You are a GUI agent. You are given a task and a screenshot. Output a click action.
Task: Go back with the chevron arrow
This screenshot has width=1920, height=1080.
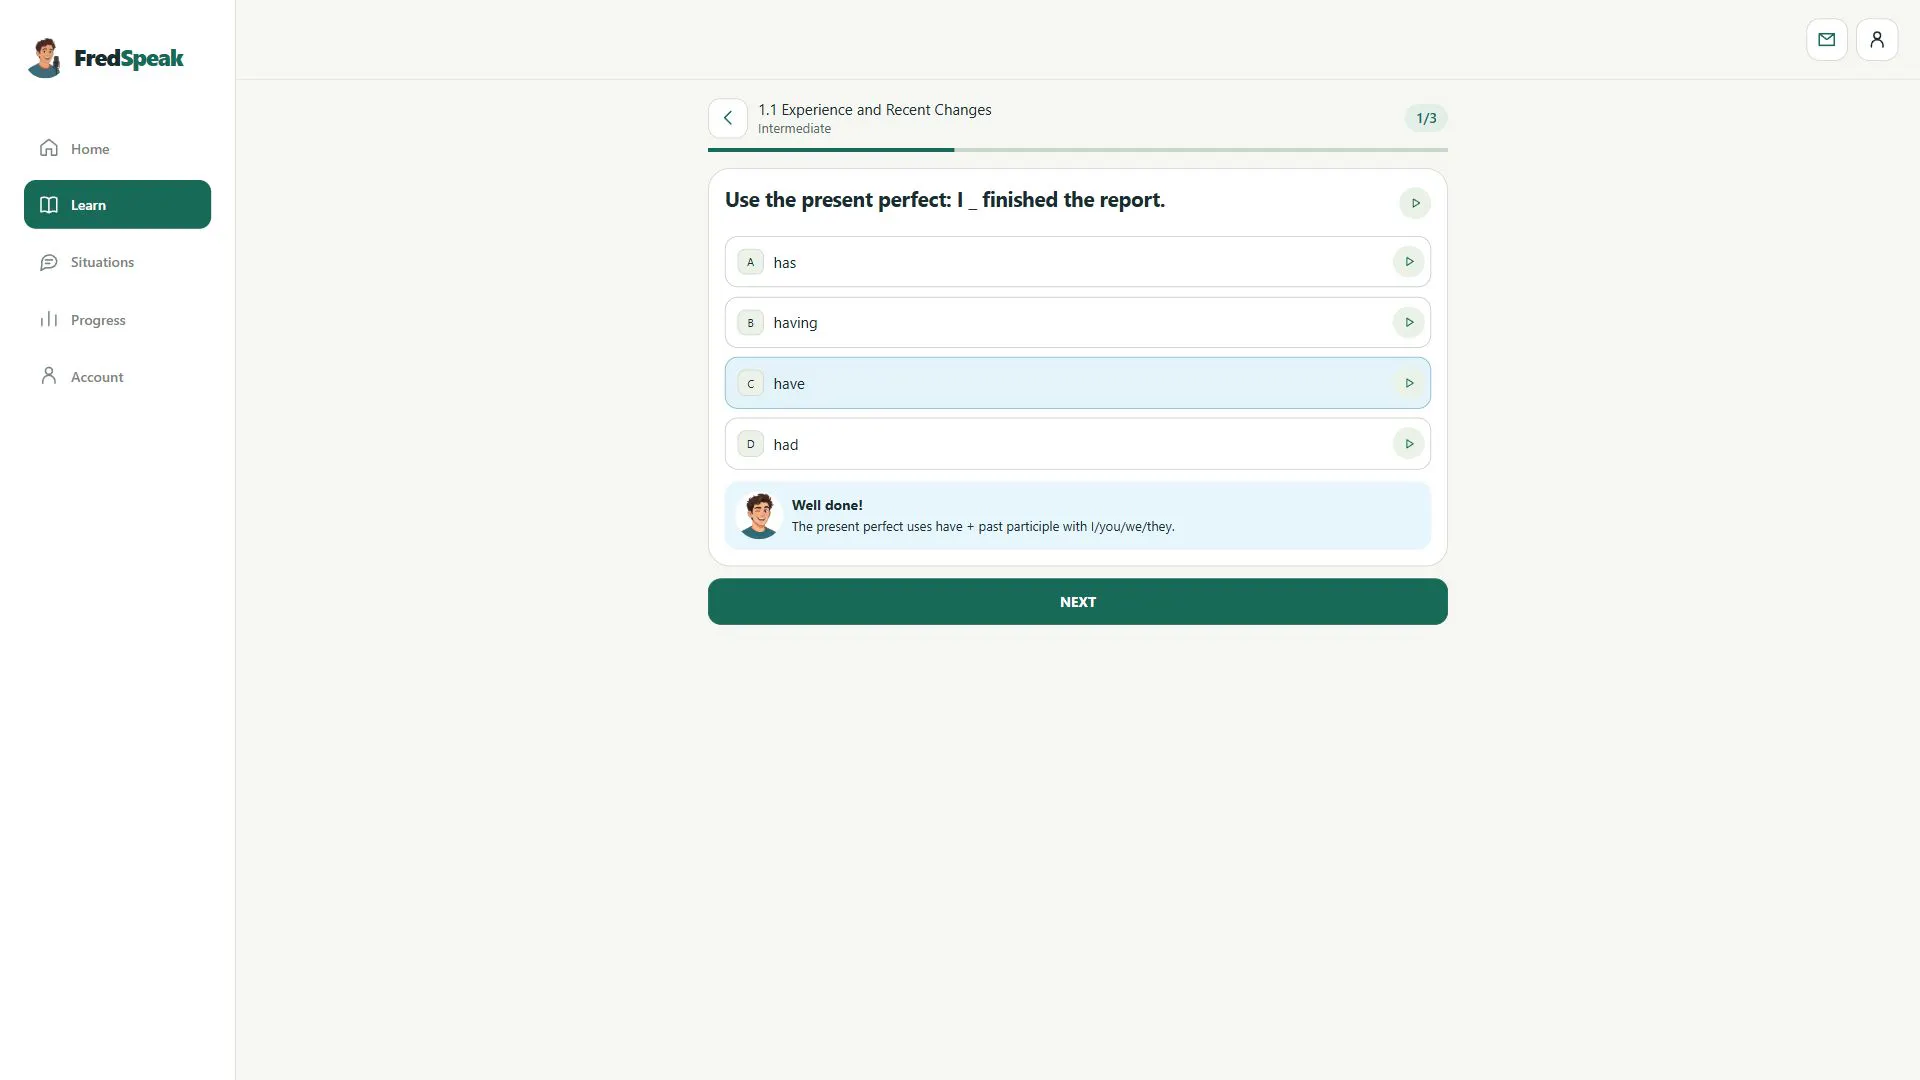tap(727, 118)
